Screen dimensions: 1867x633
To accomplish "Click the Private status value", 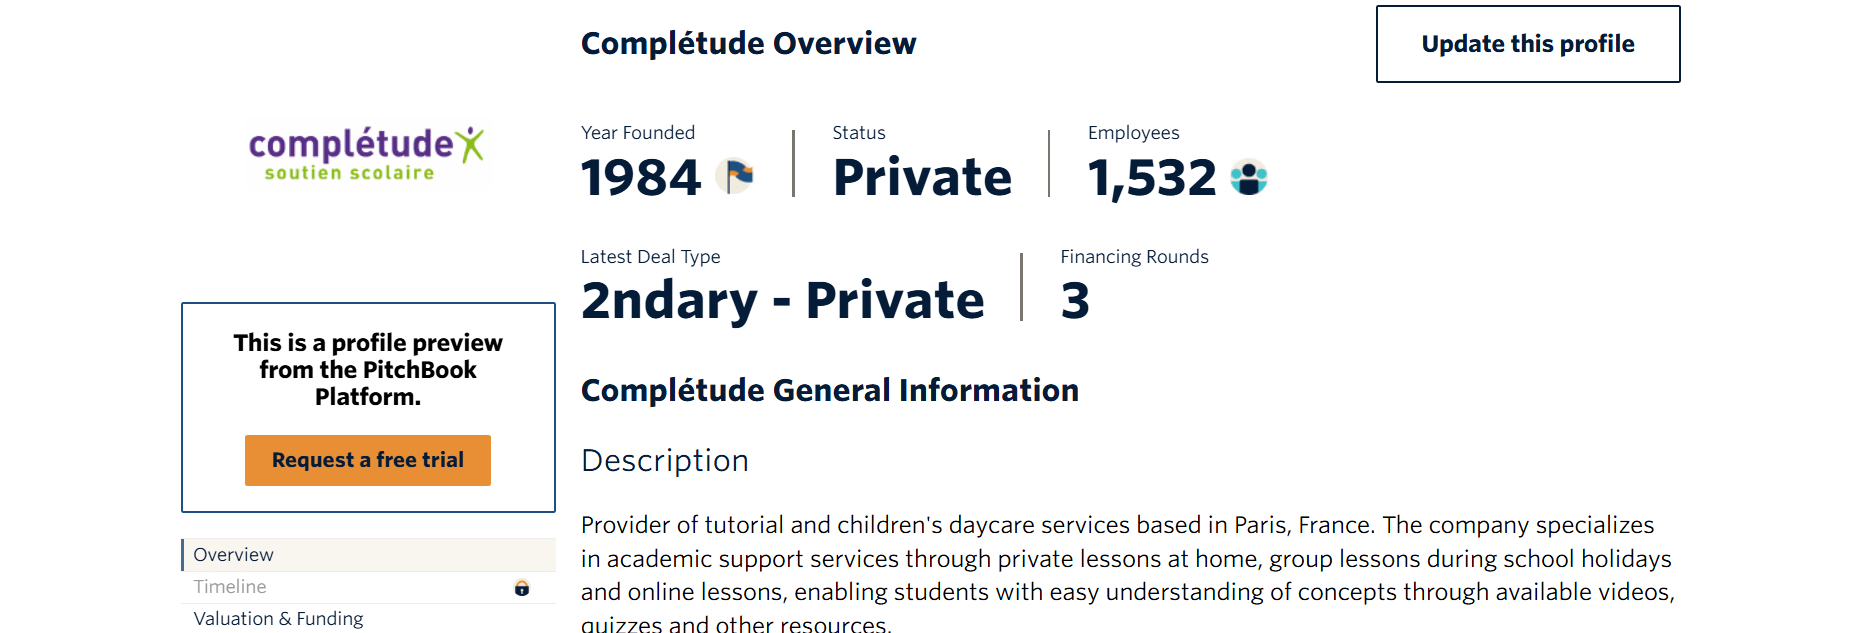I will pos(922,178).
